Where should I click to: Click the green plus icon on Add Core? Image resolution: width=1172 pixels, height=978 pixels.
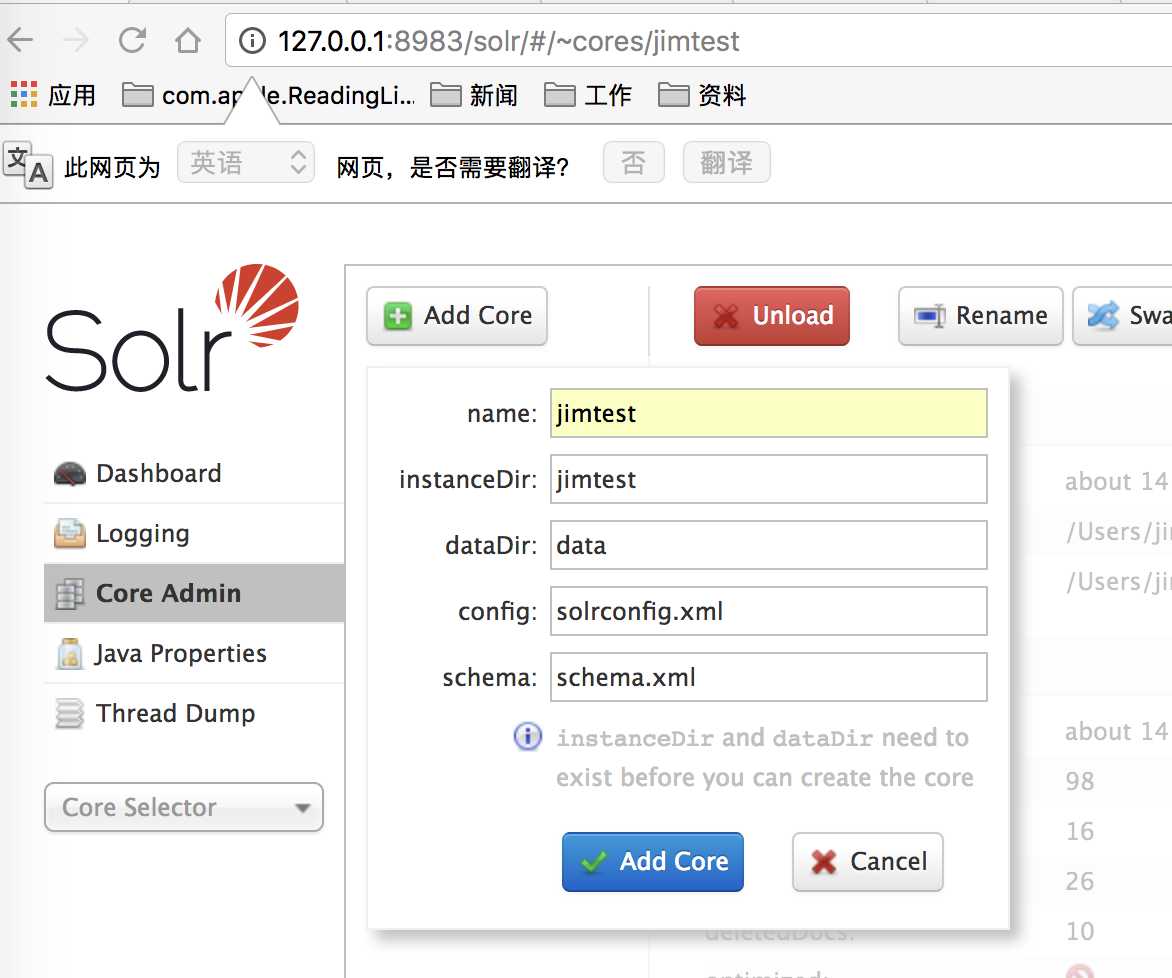coord(398,316)
